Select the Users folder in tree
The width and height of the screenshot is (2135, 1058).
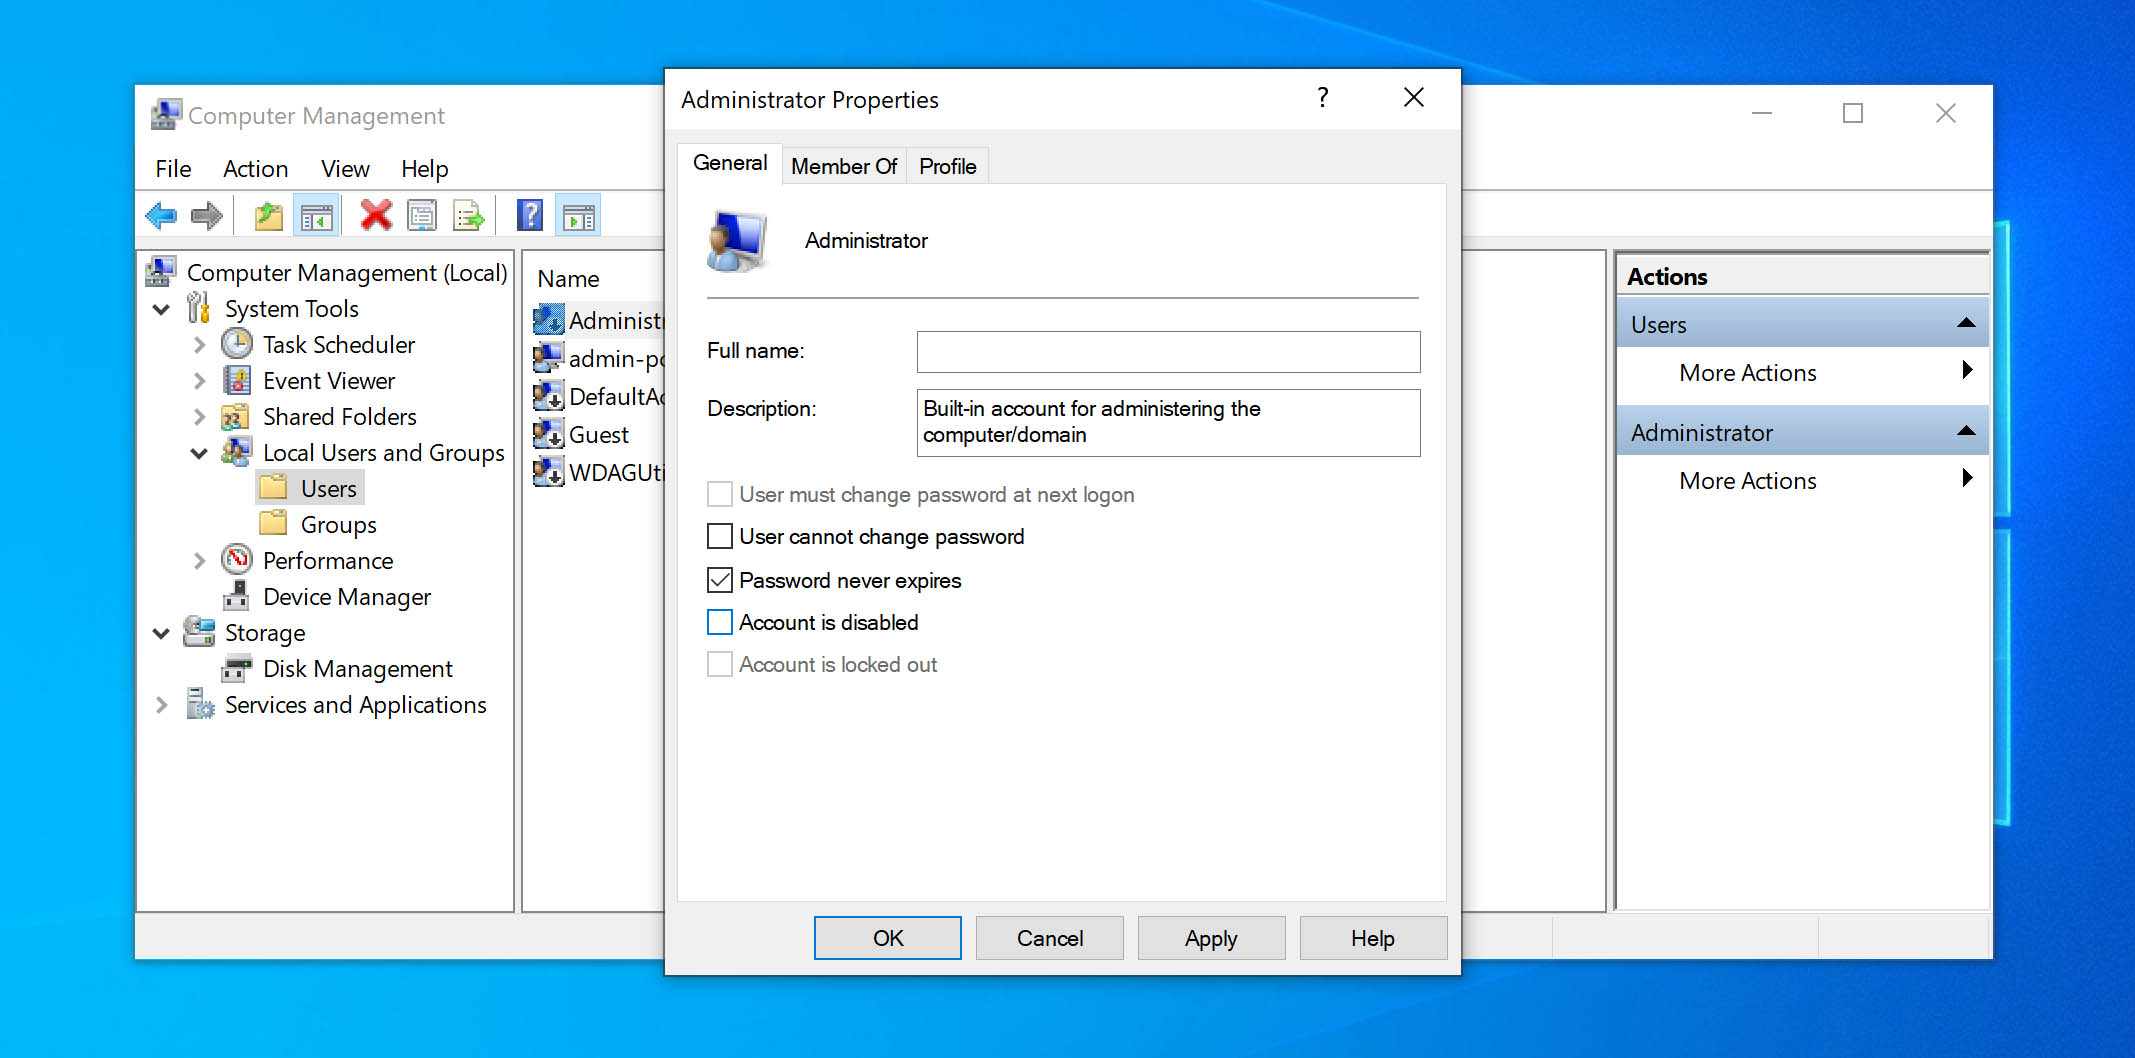311,488
